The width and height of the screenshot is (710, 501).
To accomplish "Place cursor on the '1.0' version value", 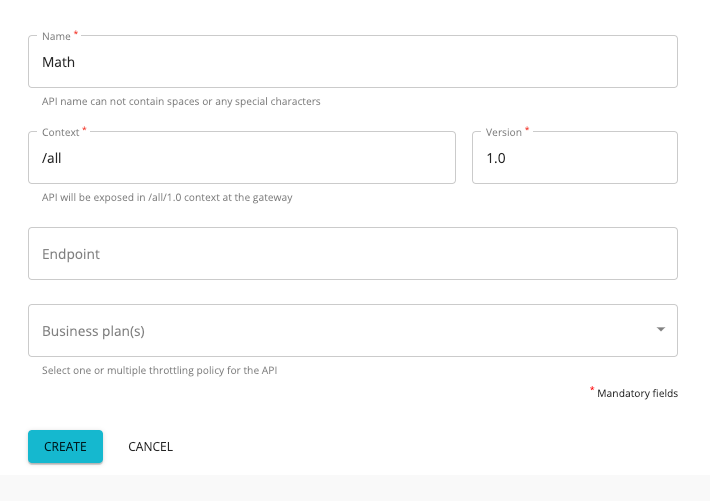I will click(x=496, y=158).
